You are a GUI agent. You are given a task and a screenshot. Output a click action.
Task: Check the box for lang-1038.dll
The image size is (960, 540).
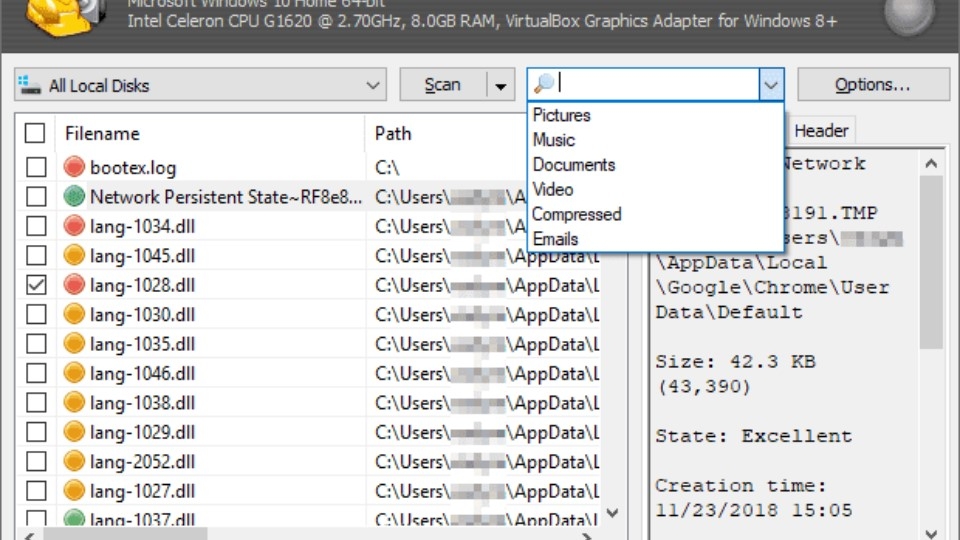pyautogui.click(x=36, y=402)
